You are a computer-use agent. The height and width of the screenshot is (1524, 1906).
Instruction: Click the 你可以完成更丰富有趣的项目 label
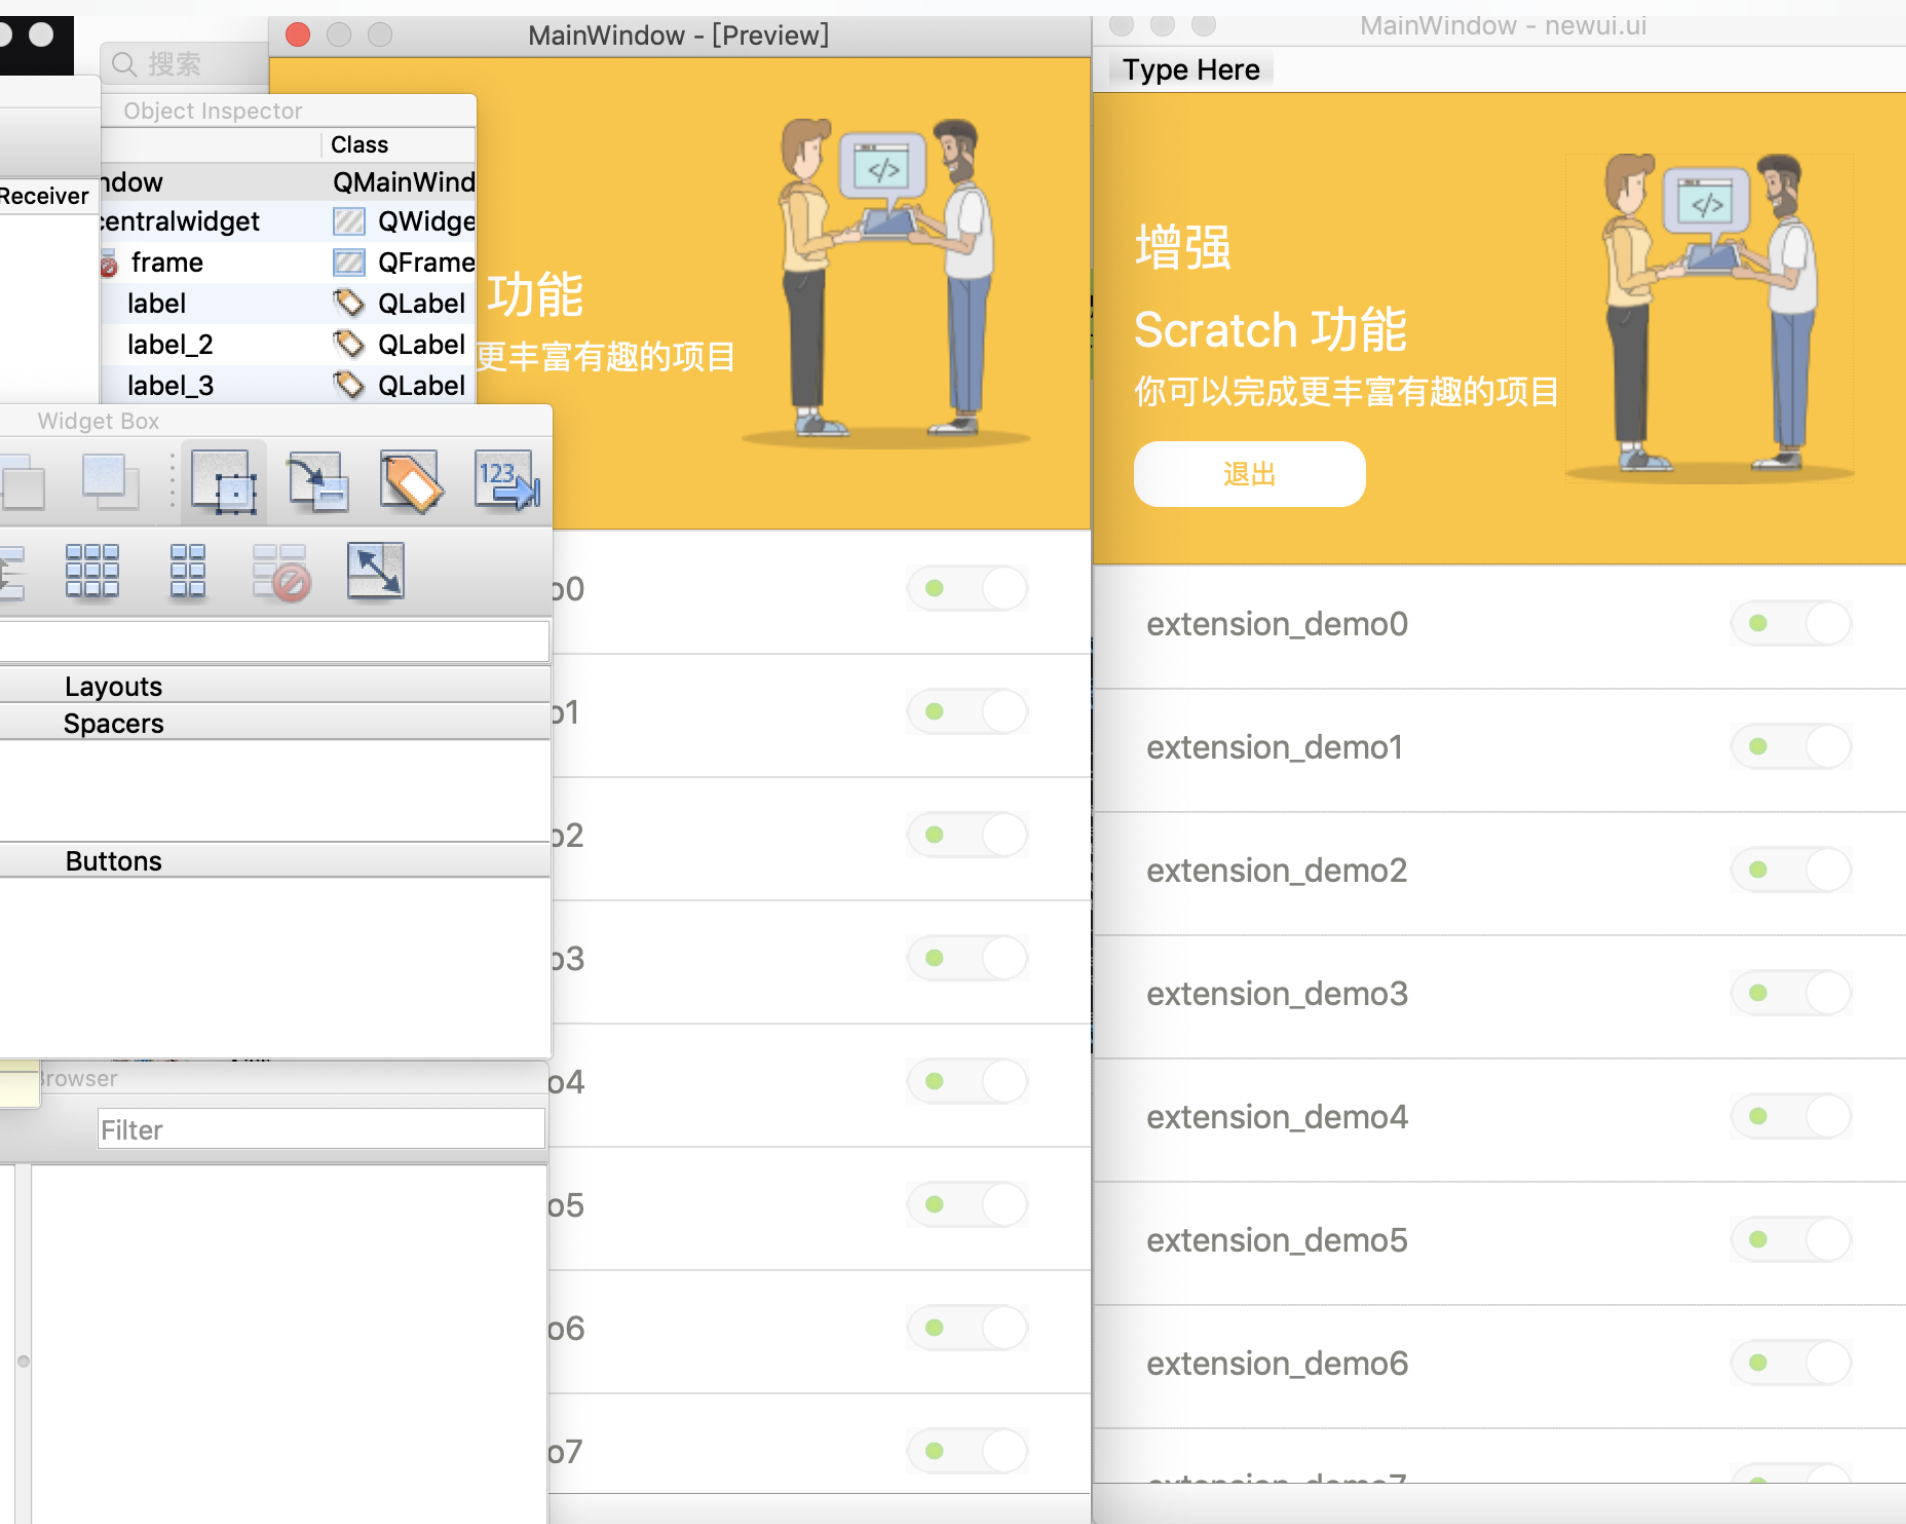pos(1346,391)
